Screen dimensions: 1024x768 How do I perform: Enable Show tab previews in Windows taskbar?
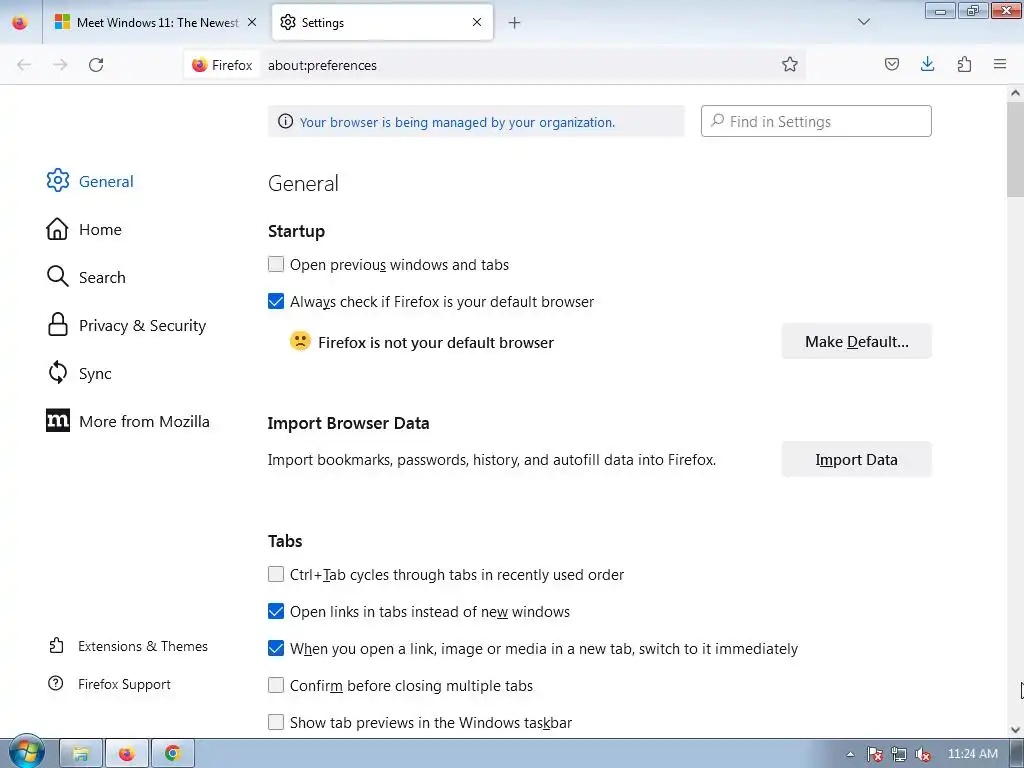(276, 722)
